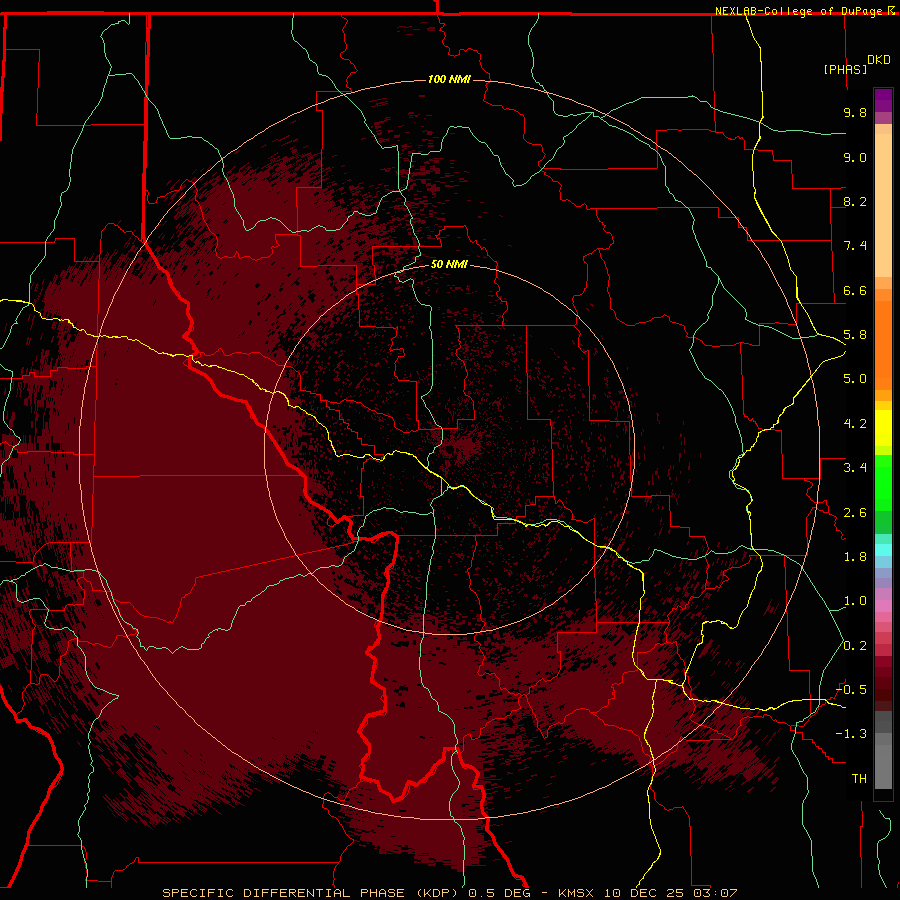Select the purple segment atop the color bar
Image resolution: width=900 pixels, height=900 pixels.
point(883,100)
